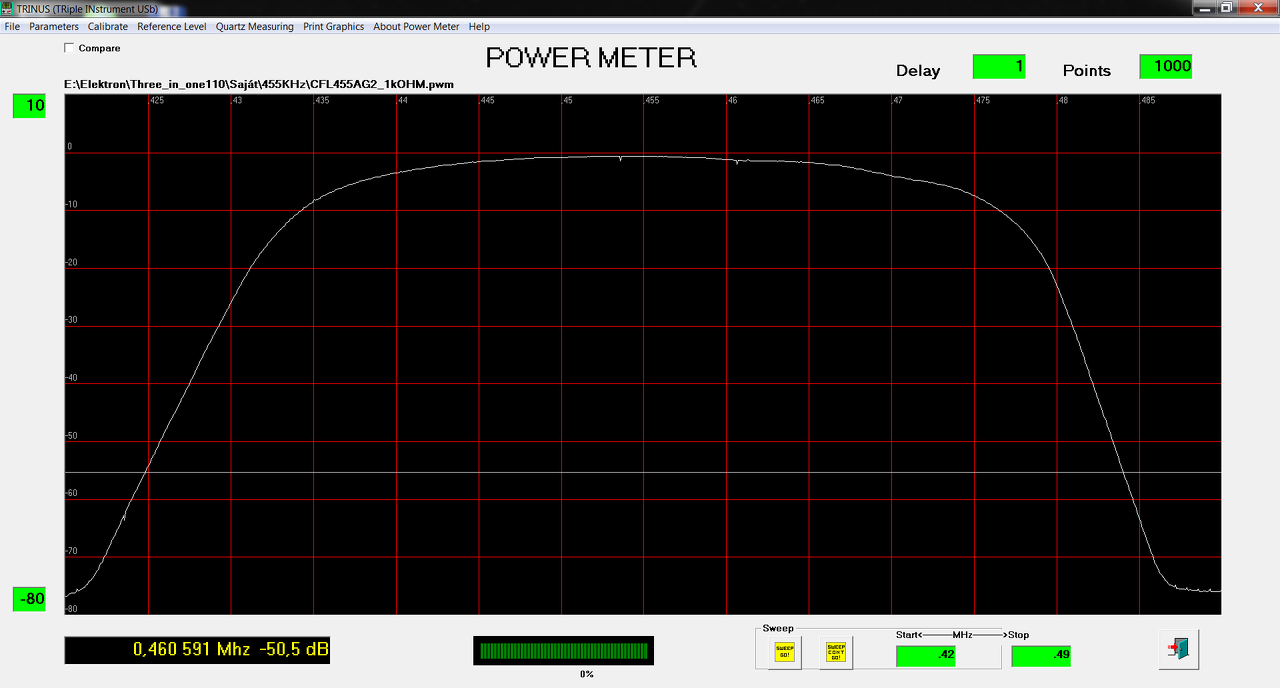Click the .425 frequency axis label
Viewport: 1280px width, 688px height.
(x=157, y=101)
